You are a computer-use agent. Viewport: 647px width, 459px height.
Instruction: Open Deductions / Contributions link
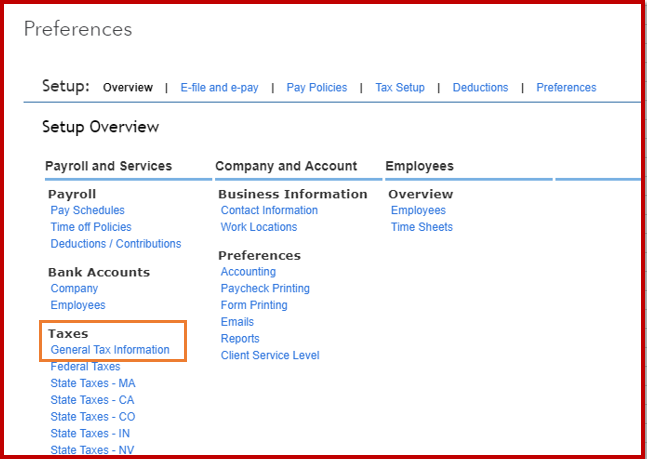tap(116, 244)
